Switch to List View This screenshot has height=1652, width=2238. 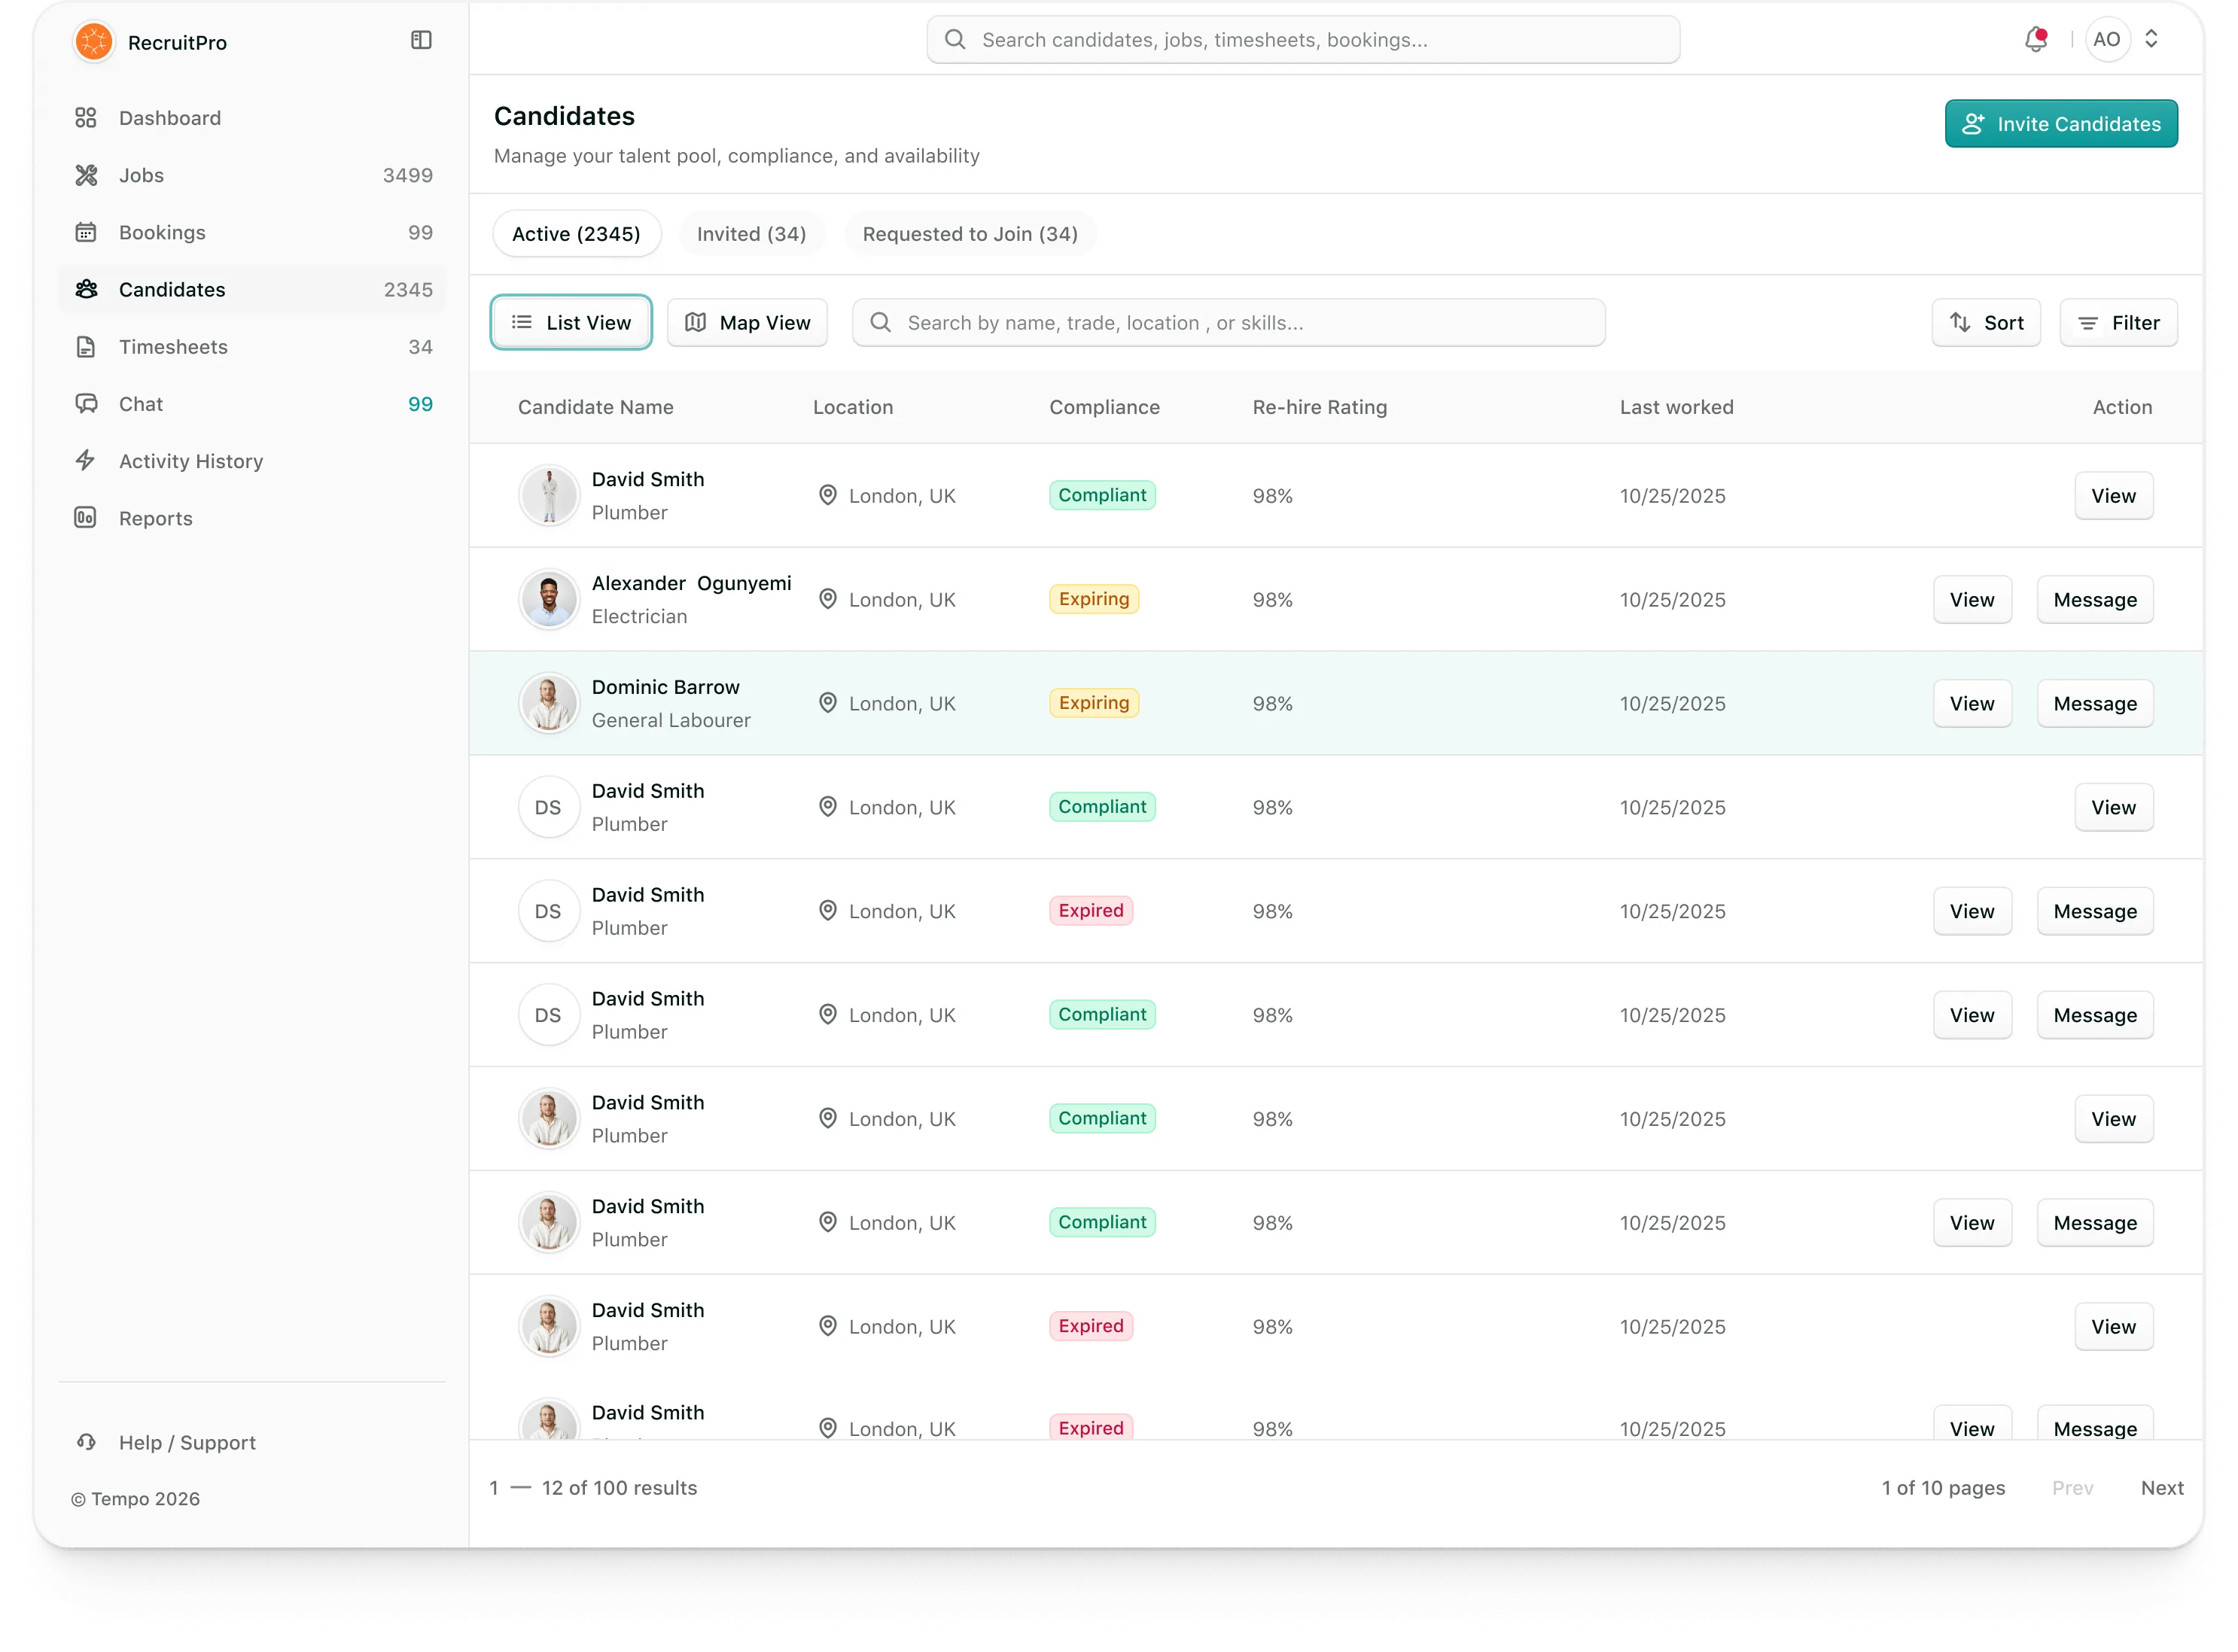[571, 323]
